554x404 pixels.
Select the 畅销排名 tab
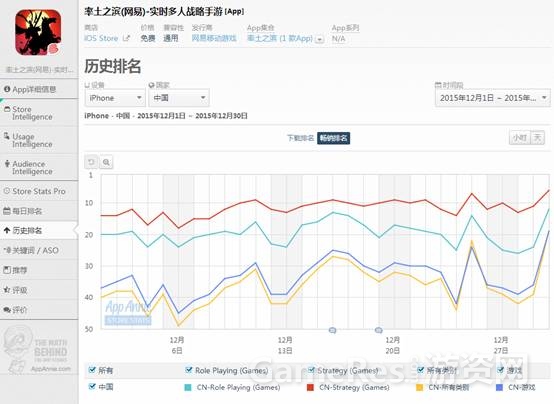(334, 138)
